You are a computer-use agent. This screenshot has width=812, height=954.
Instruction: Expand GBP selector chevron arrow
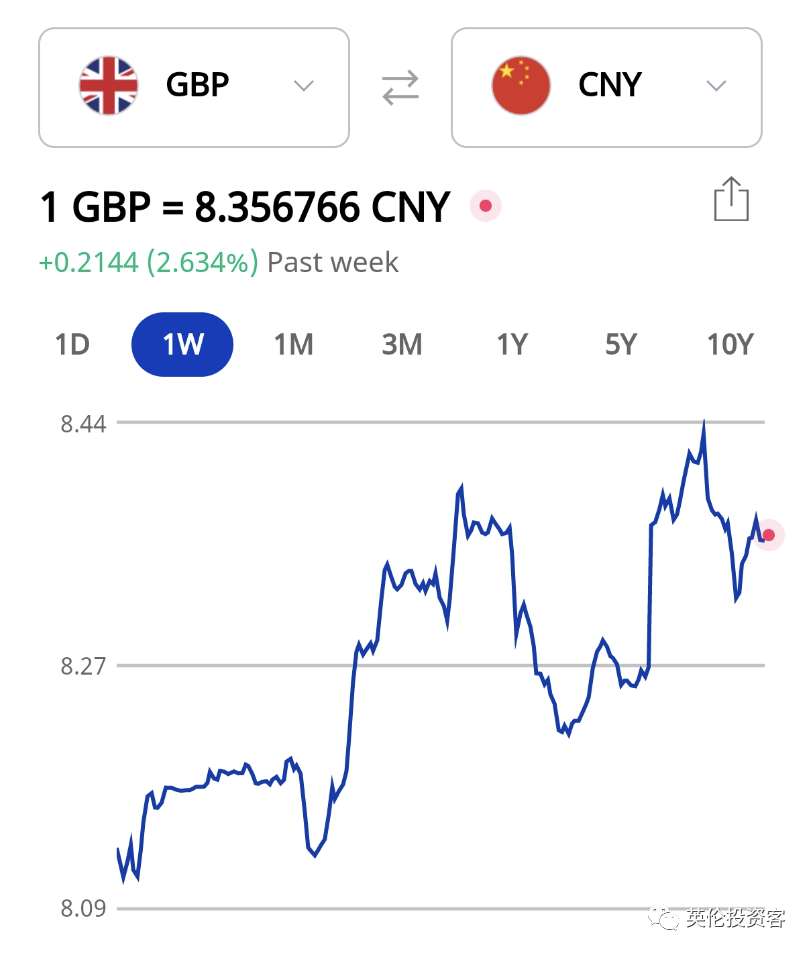tap(304, 86)
